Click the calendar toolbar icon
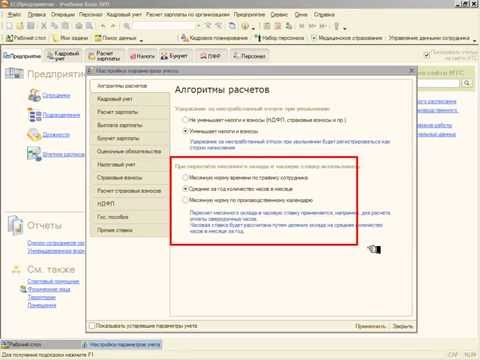 pyautogui.click(x=278, y=26)
